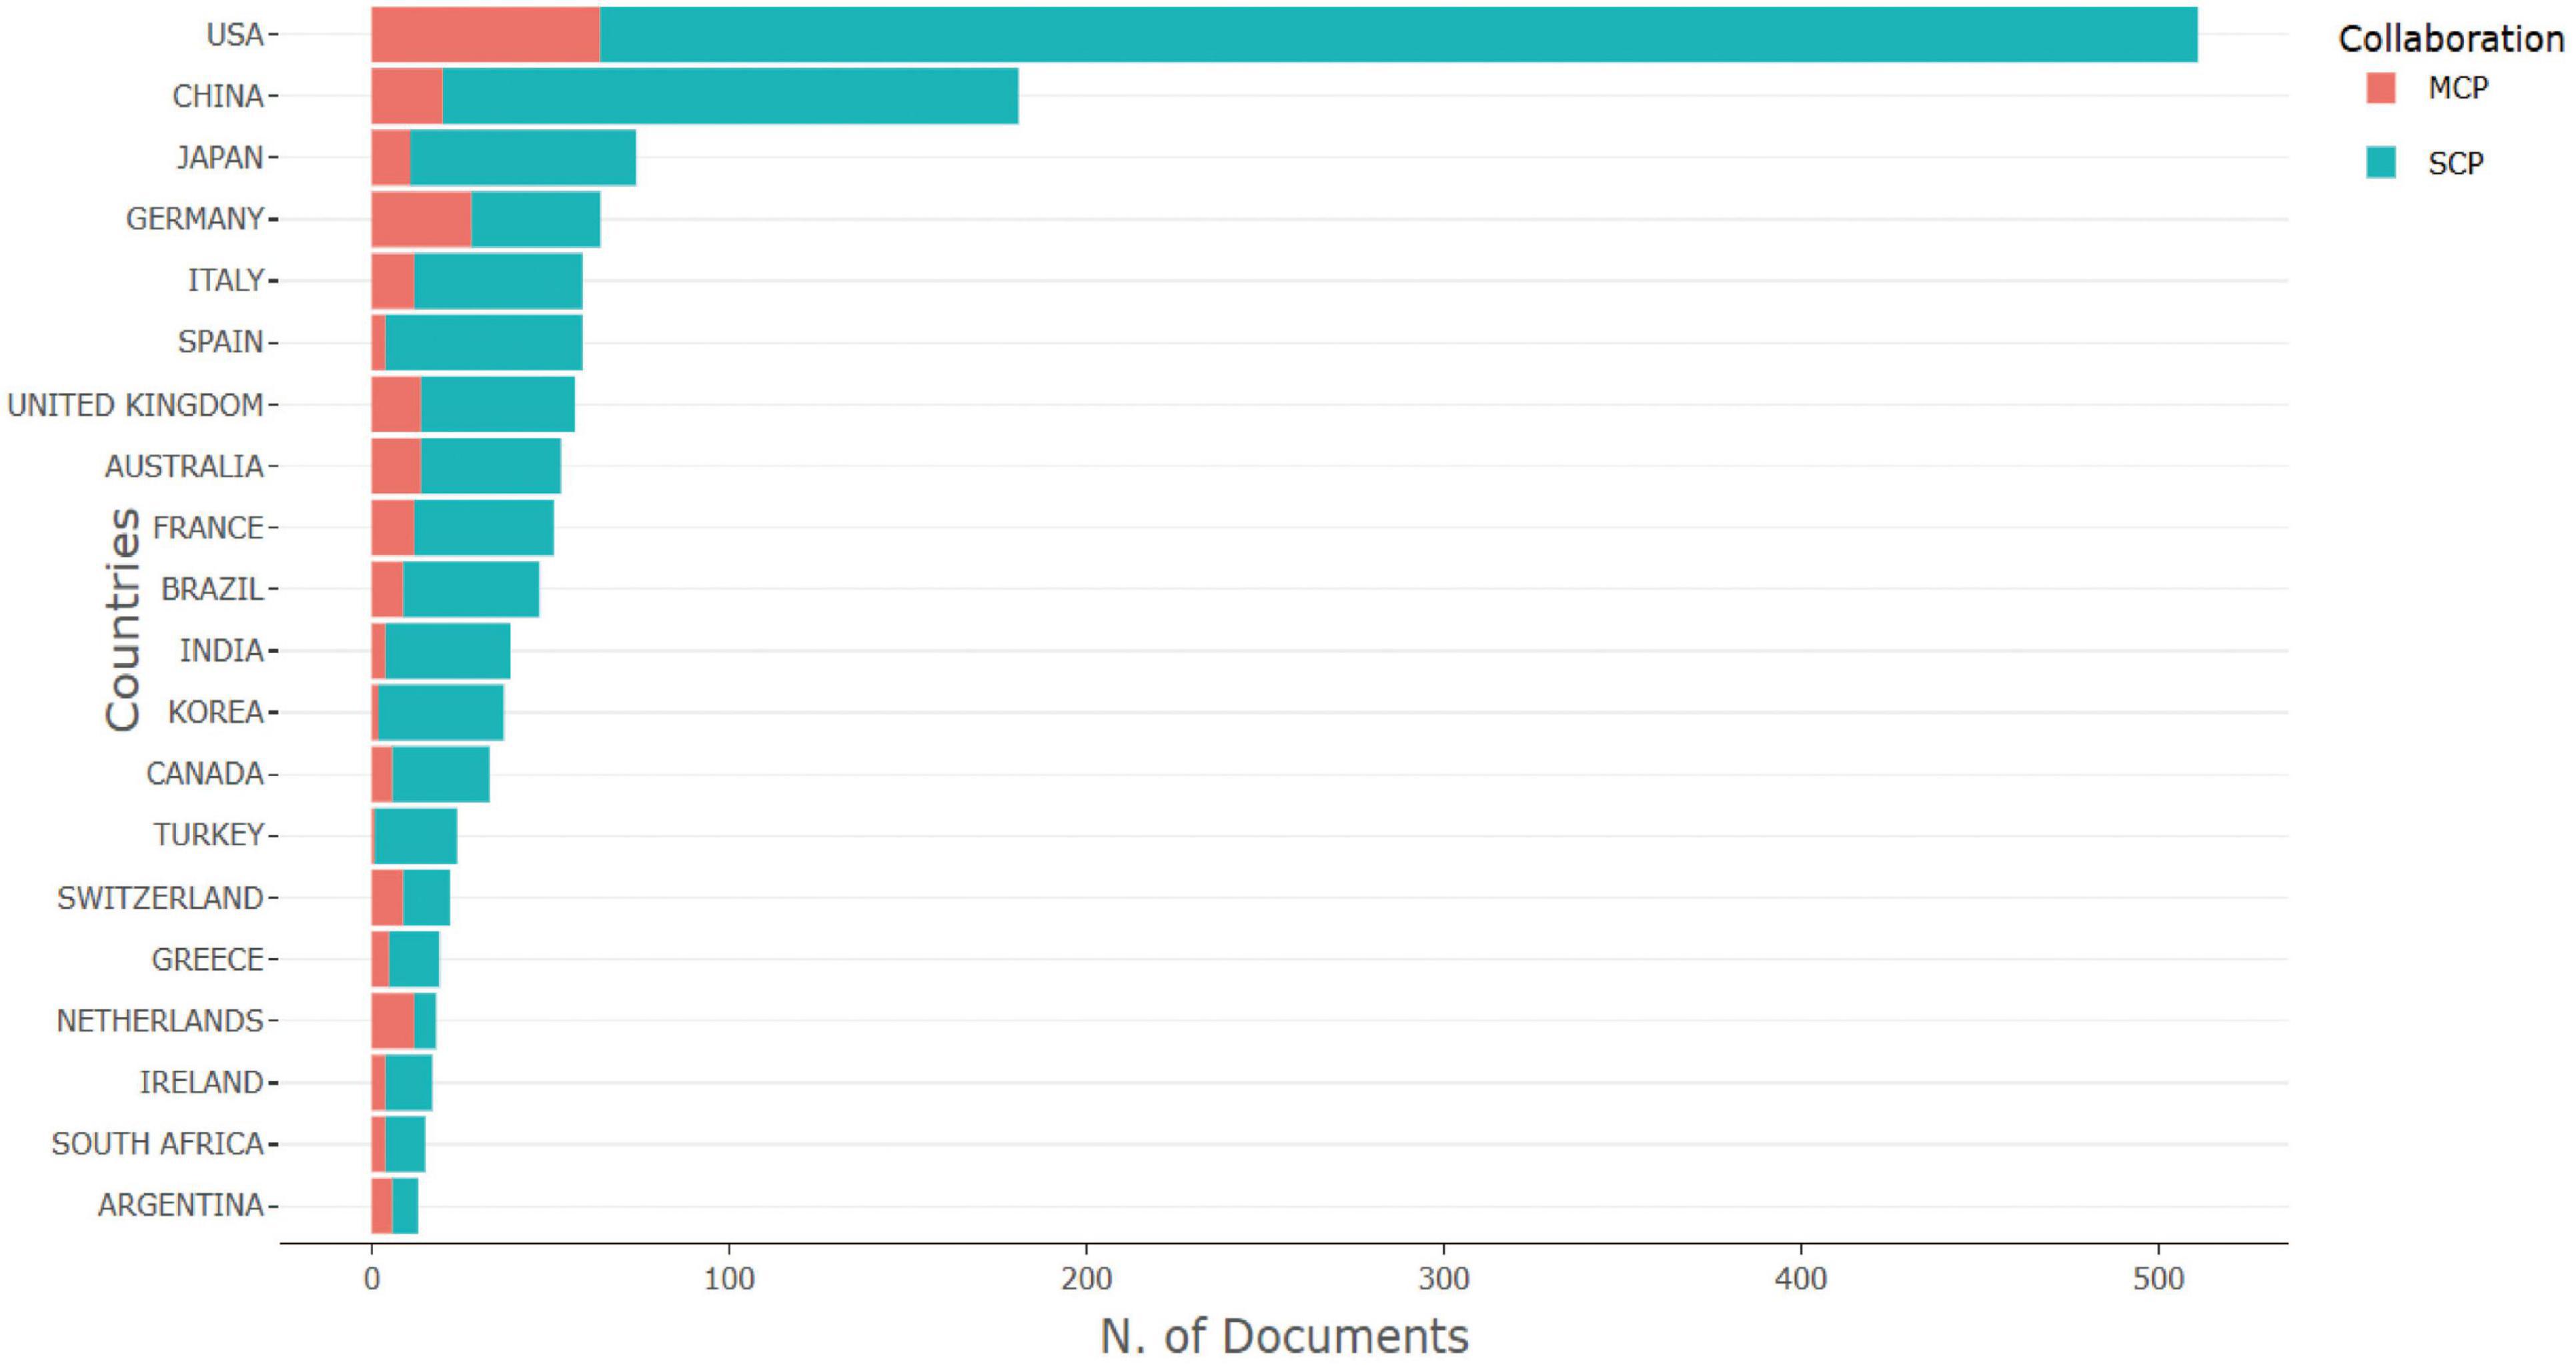This screenshot has width=2576, height=1365.
Task: Click the AUSTRALIA teal SCP bar segment
Action: (x=491, y=466)
